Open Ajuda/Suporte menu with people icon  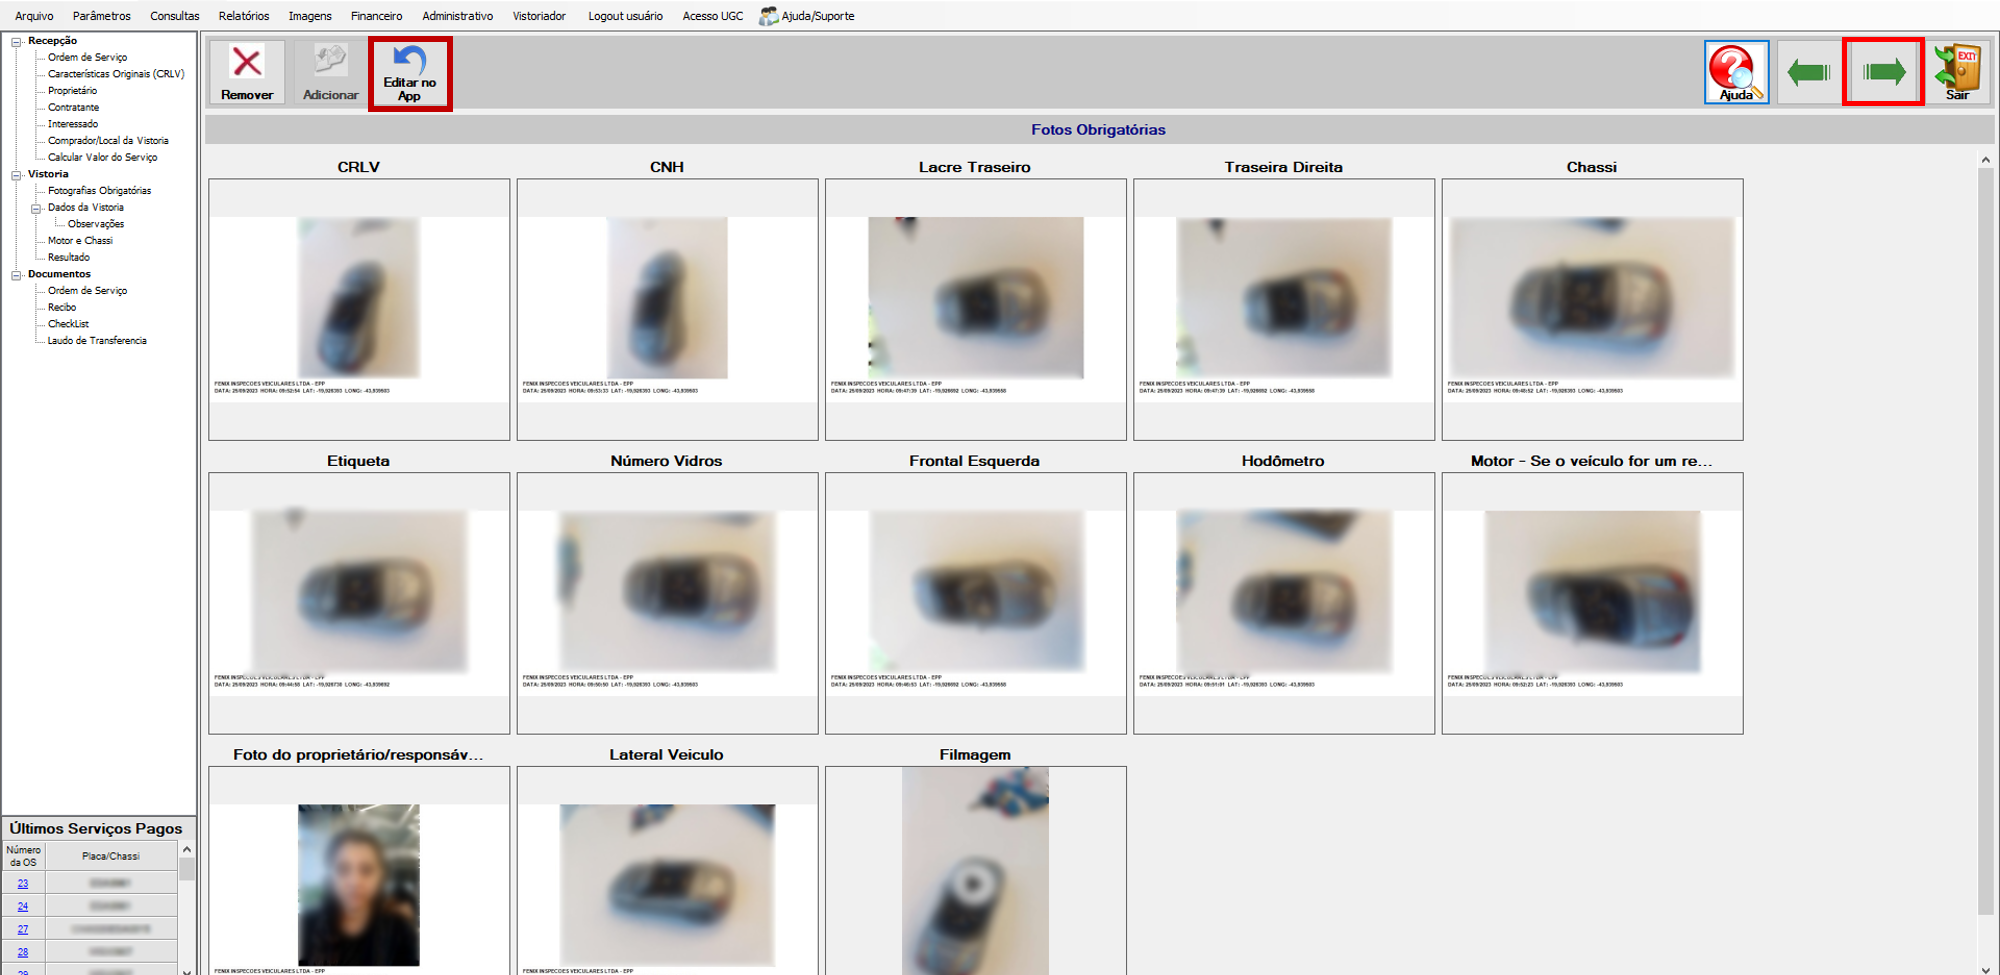point(807,16)
